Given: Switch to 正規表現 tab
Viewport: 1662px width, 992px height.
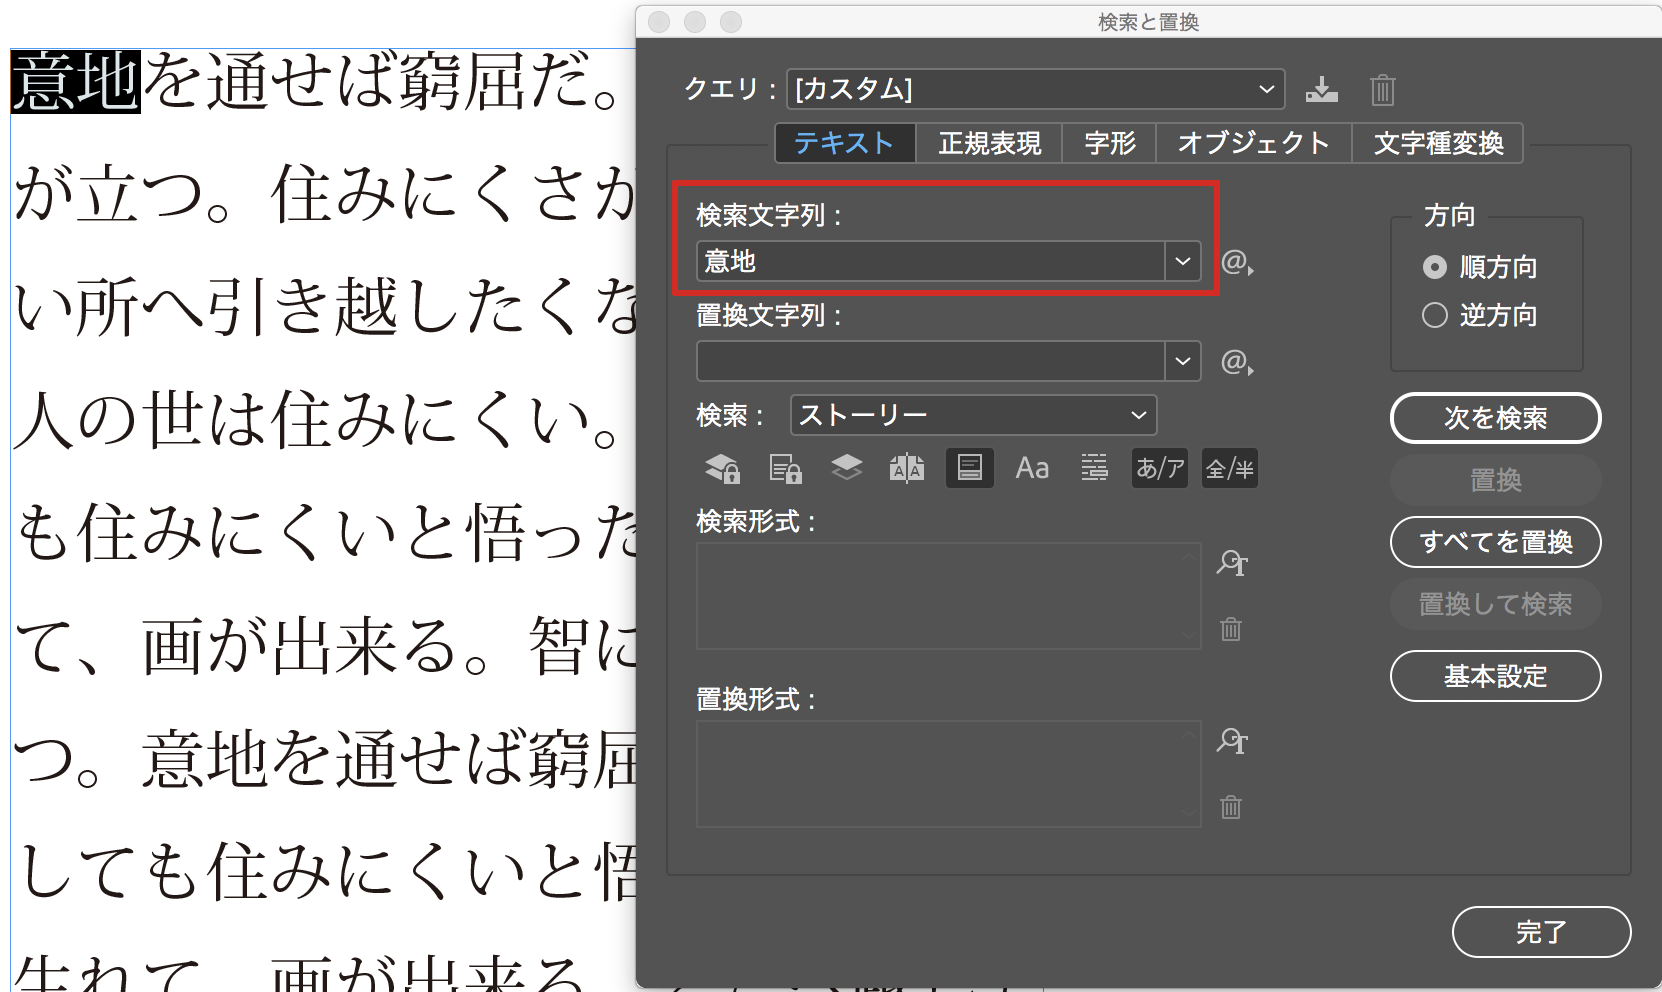Looking at the screenshot, I should point(989,143).
